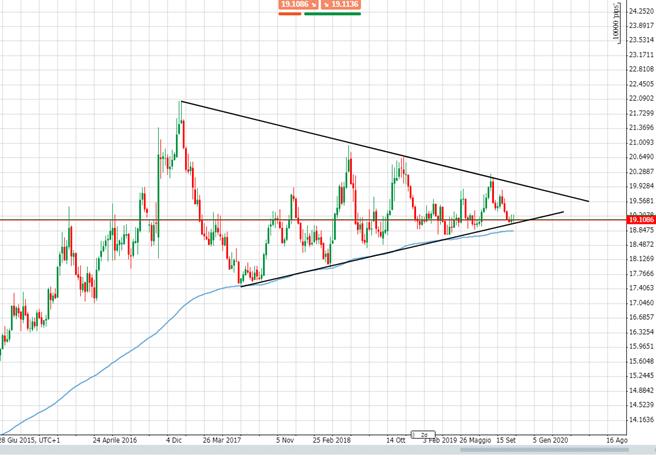Select the green underline bar below buy price
Viewport: 656px width, 459px height.
pyautogui.click(x=334, y=14)
